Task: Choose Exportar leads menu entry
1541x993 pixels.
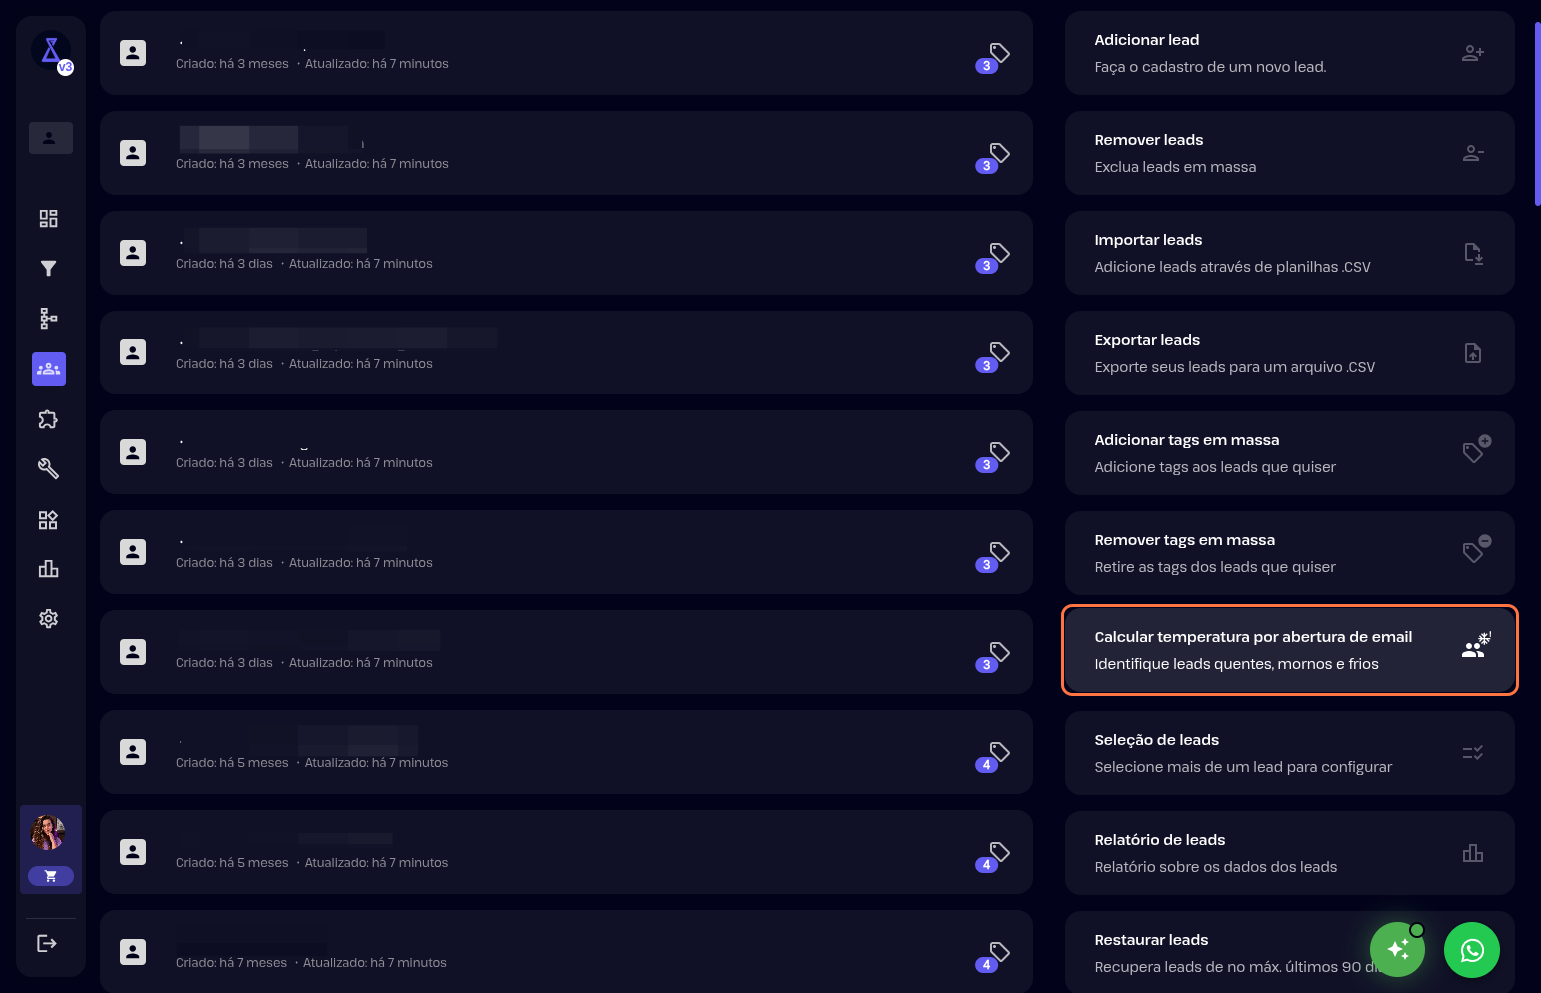Action: click(x=1289, y=353)
